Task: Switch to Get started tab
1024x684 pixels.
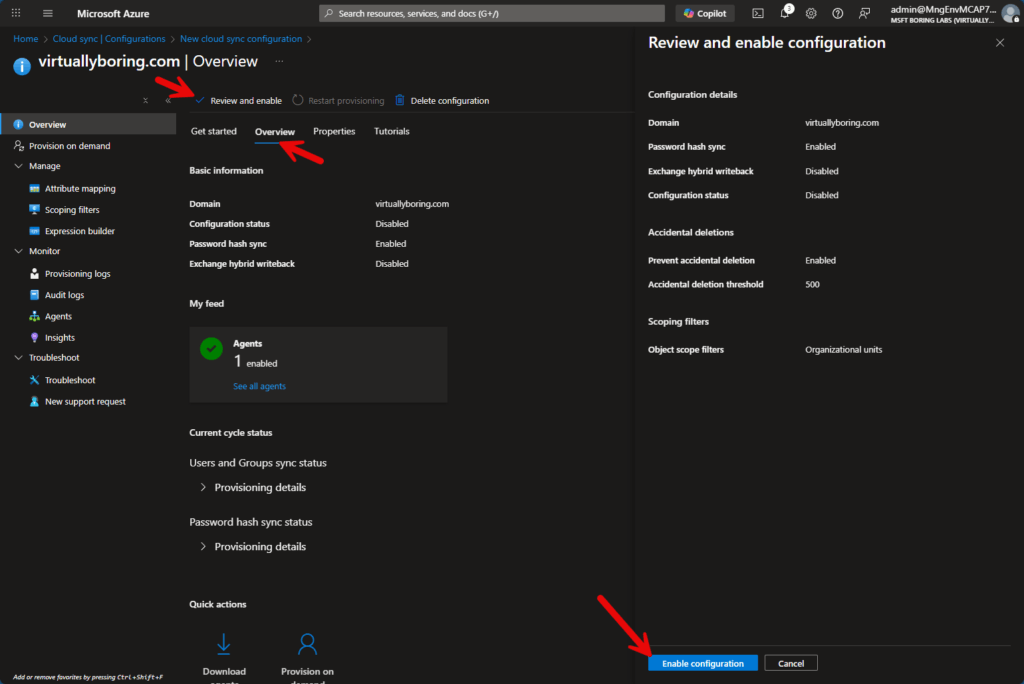Action: [214, 131]
